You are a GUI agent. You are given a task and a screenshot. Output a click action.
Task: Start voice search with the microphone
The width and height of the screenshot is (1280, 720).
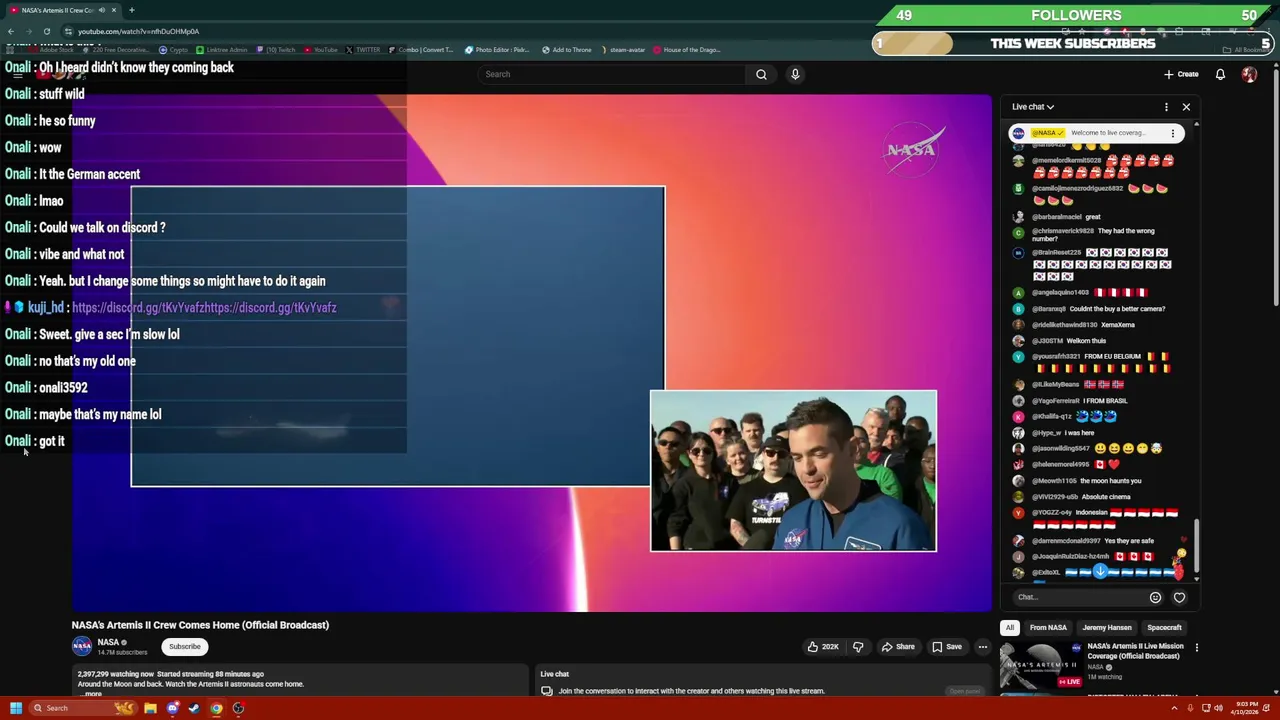click(x=795, y=74)
